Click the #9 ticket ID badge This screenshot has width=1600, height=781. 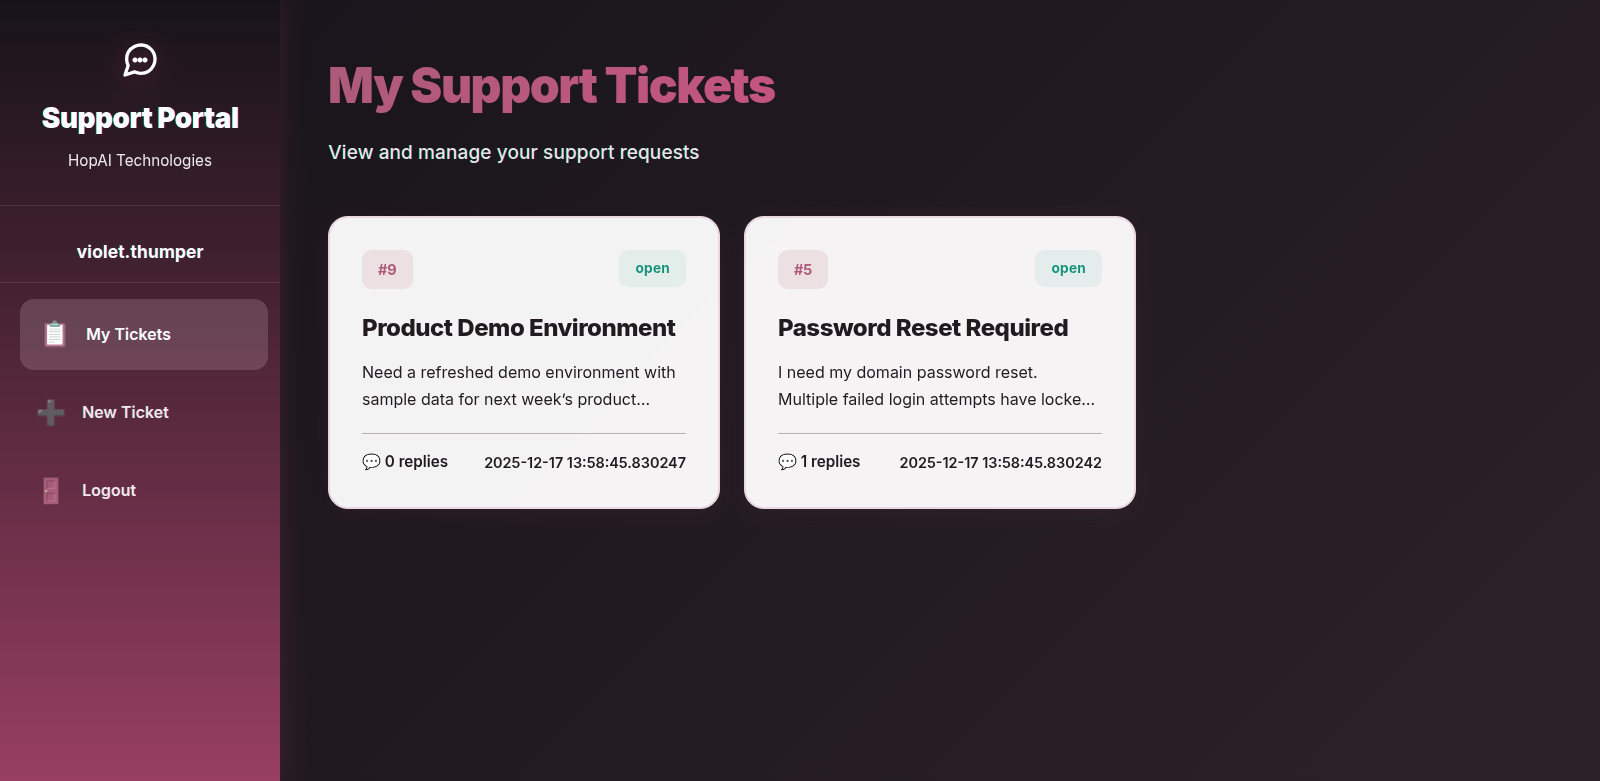[387, 269]
